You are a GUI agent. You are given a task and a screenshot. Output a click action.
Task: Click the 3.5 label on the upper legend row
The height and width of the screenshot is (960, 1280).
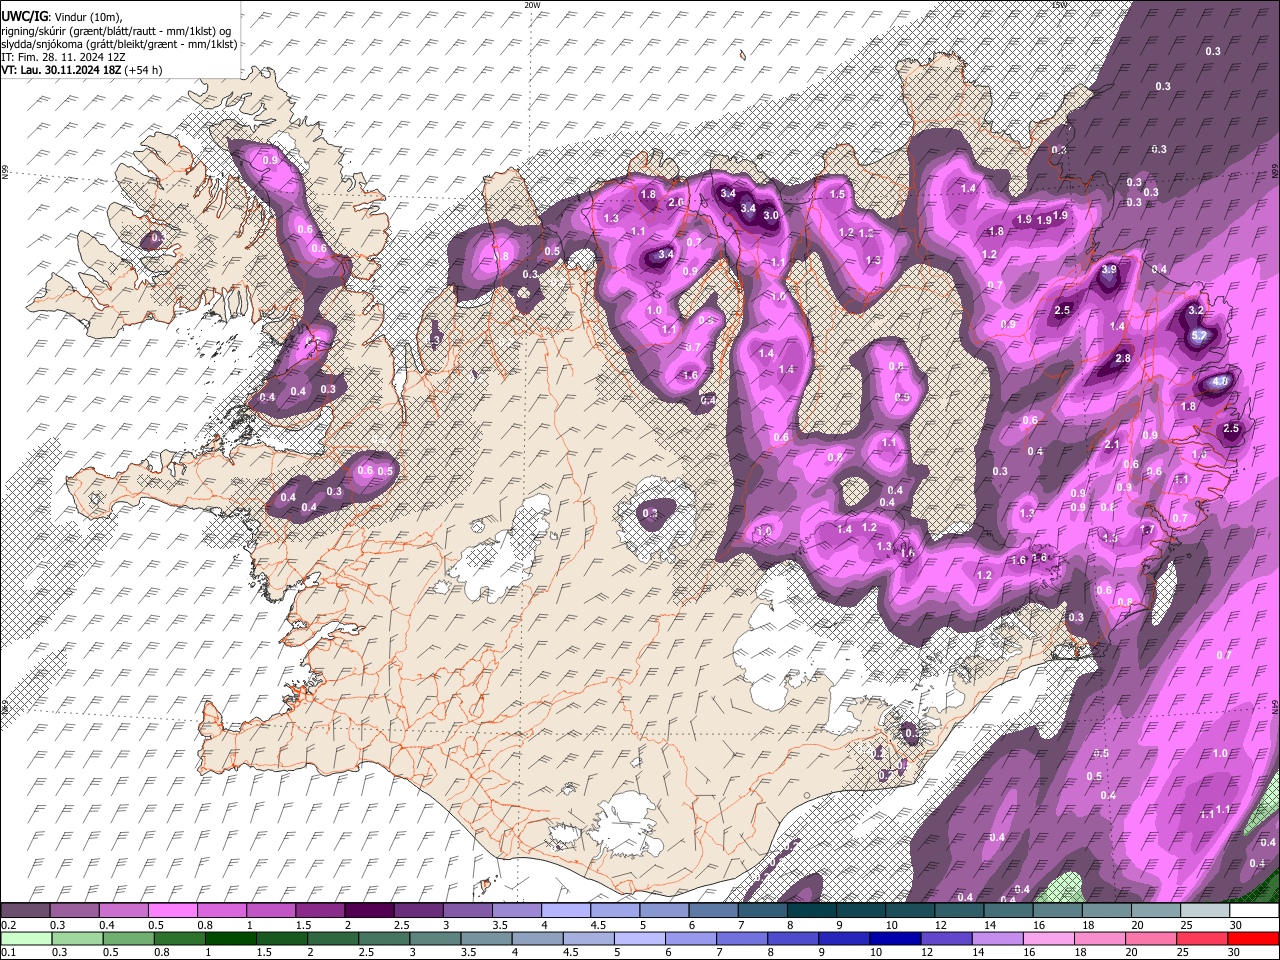coord(498,925)
